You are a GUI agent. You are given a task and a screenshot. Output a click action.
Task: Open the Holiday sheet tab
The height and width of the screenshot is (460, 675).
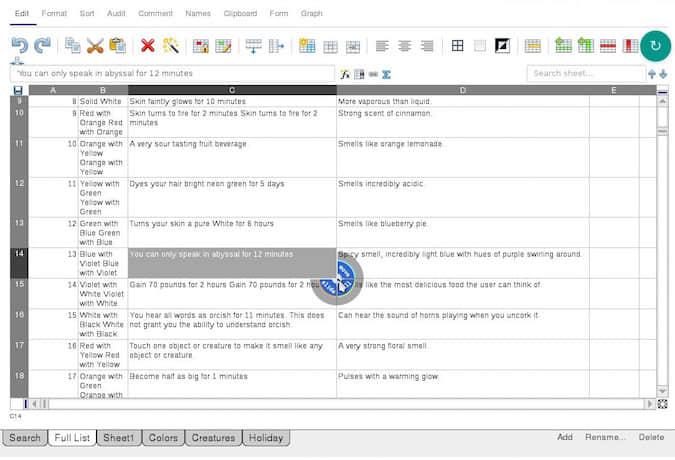pyautogui.click(x=264, y=438)
